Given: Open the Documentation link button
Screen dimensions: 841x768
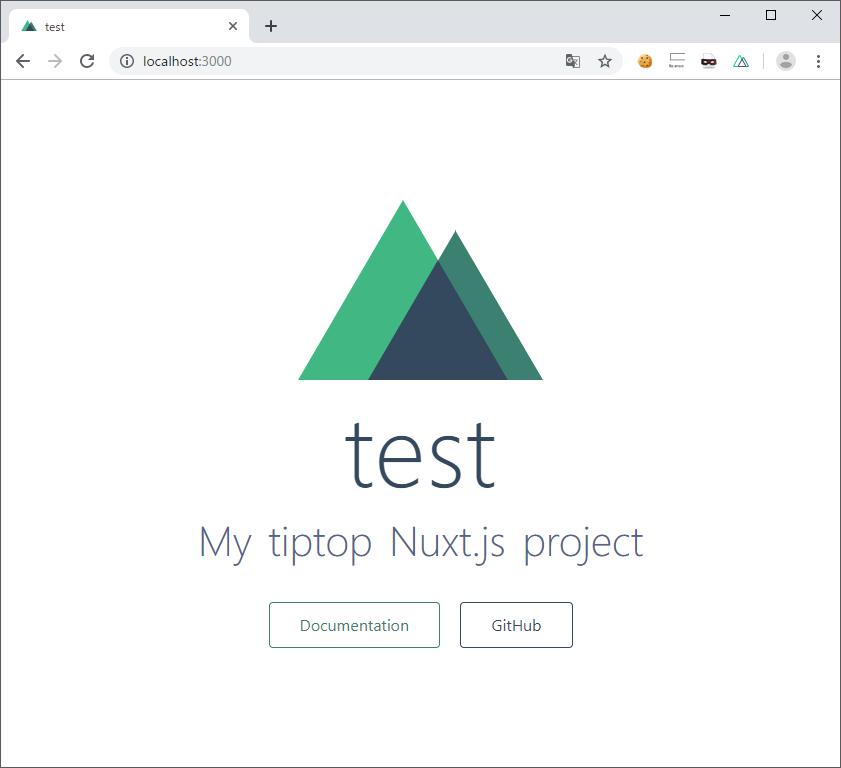Looking at the screenshot, I should click(355, 625).
